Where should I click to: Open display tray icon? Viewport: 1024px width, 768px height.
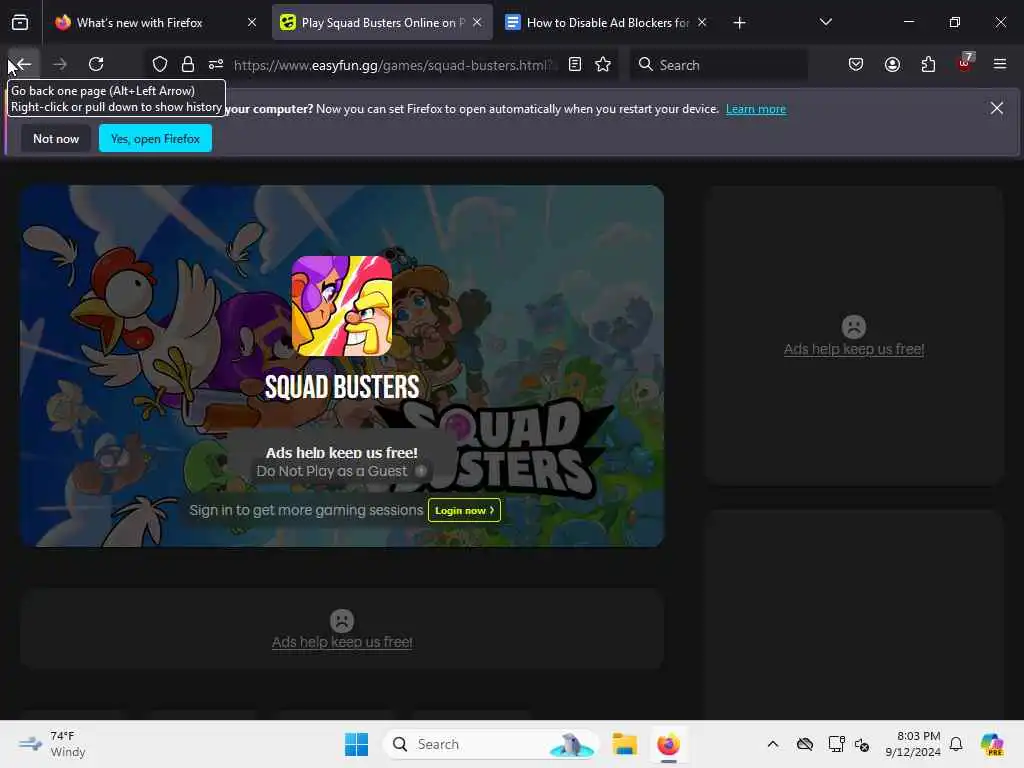[836, 744]
